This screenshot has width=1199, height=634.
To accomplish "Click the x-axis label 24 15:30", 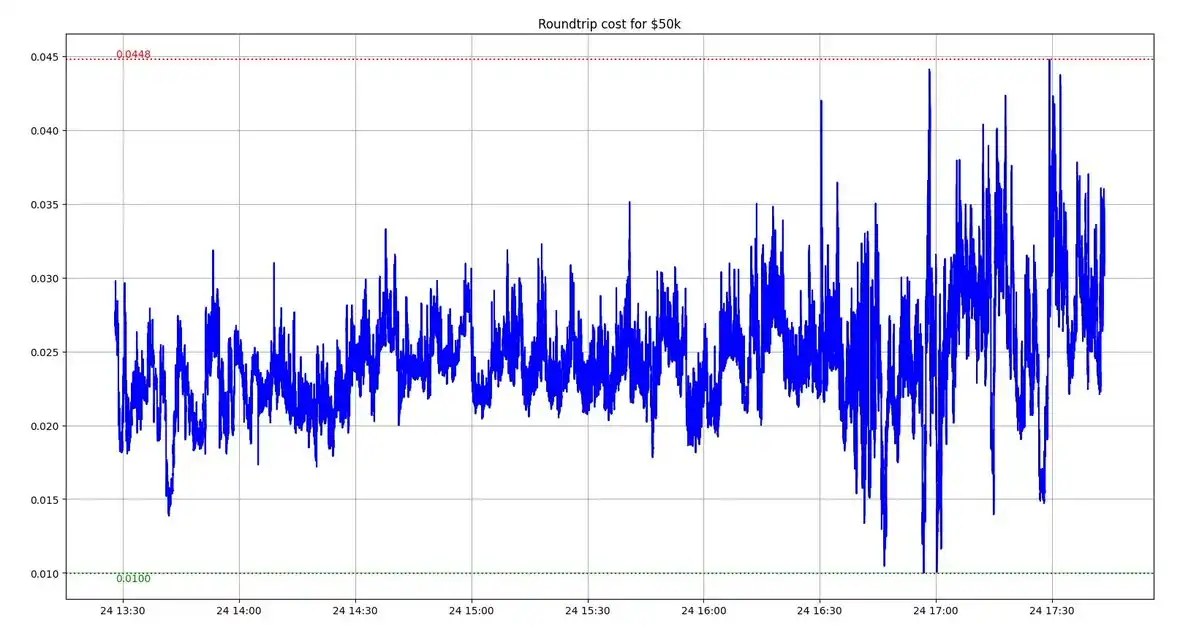I will [x=587, y=610].
